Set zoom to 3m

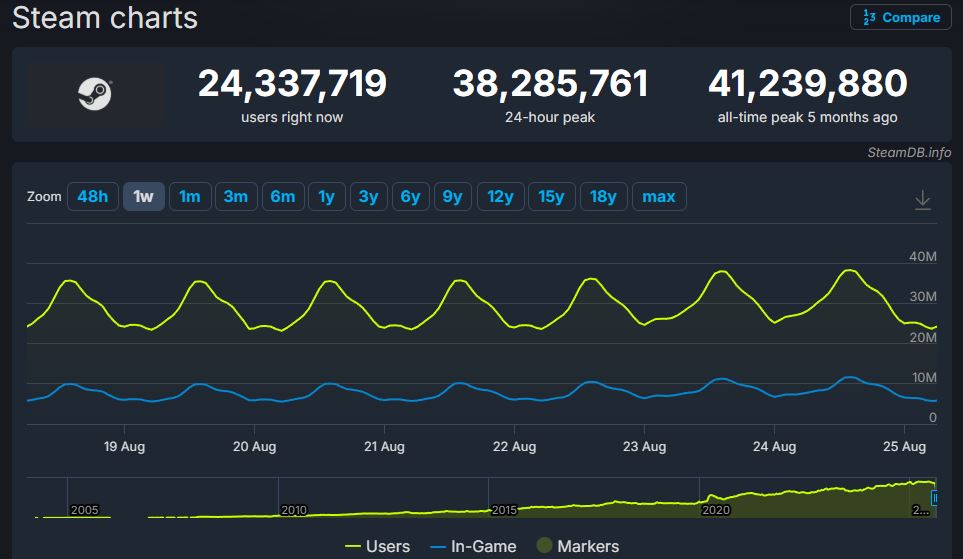(235, 197)
